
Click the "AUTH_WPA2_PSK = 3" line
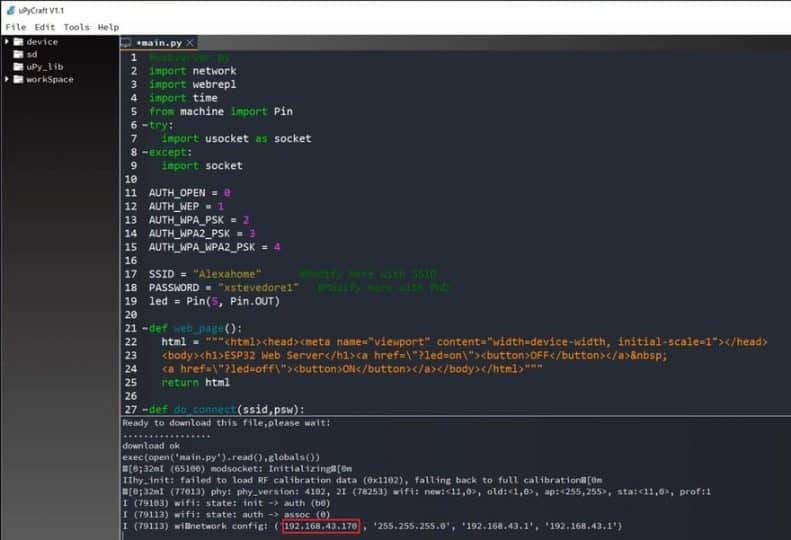click(202, 233)
